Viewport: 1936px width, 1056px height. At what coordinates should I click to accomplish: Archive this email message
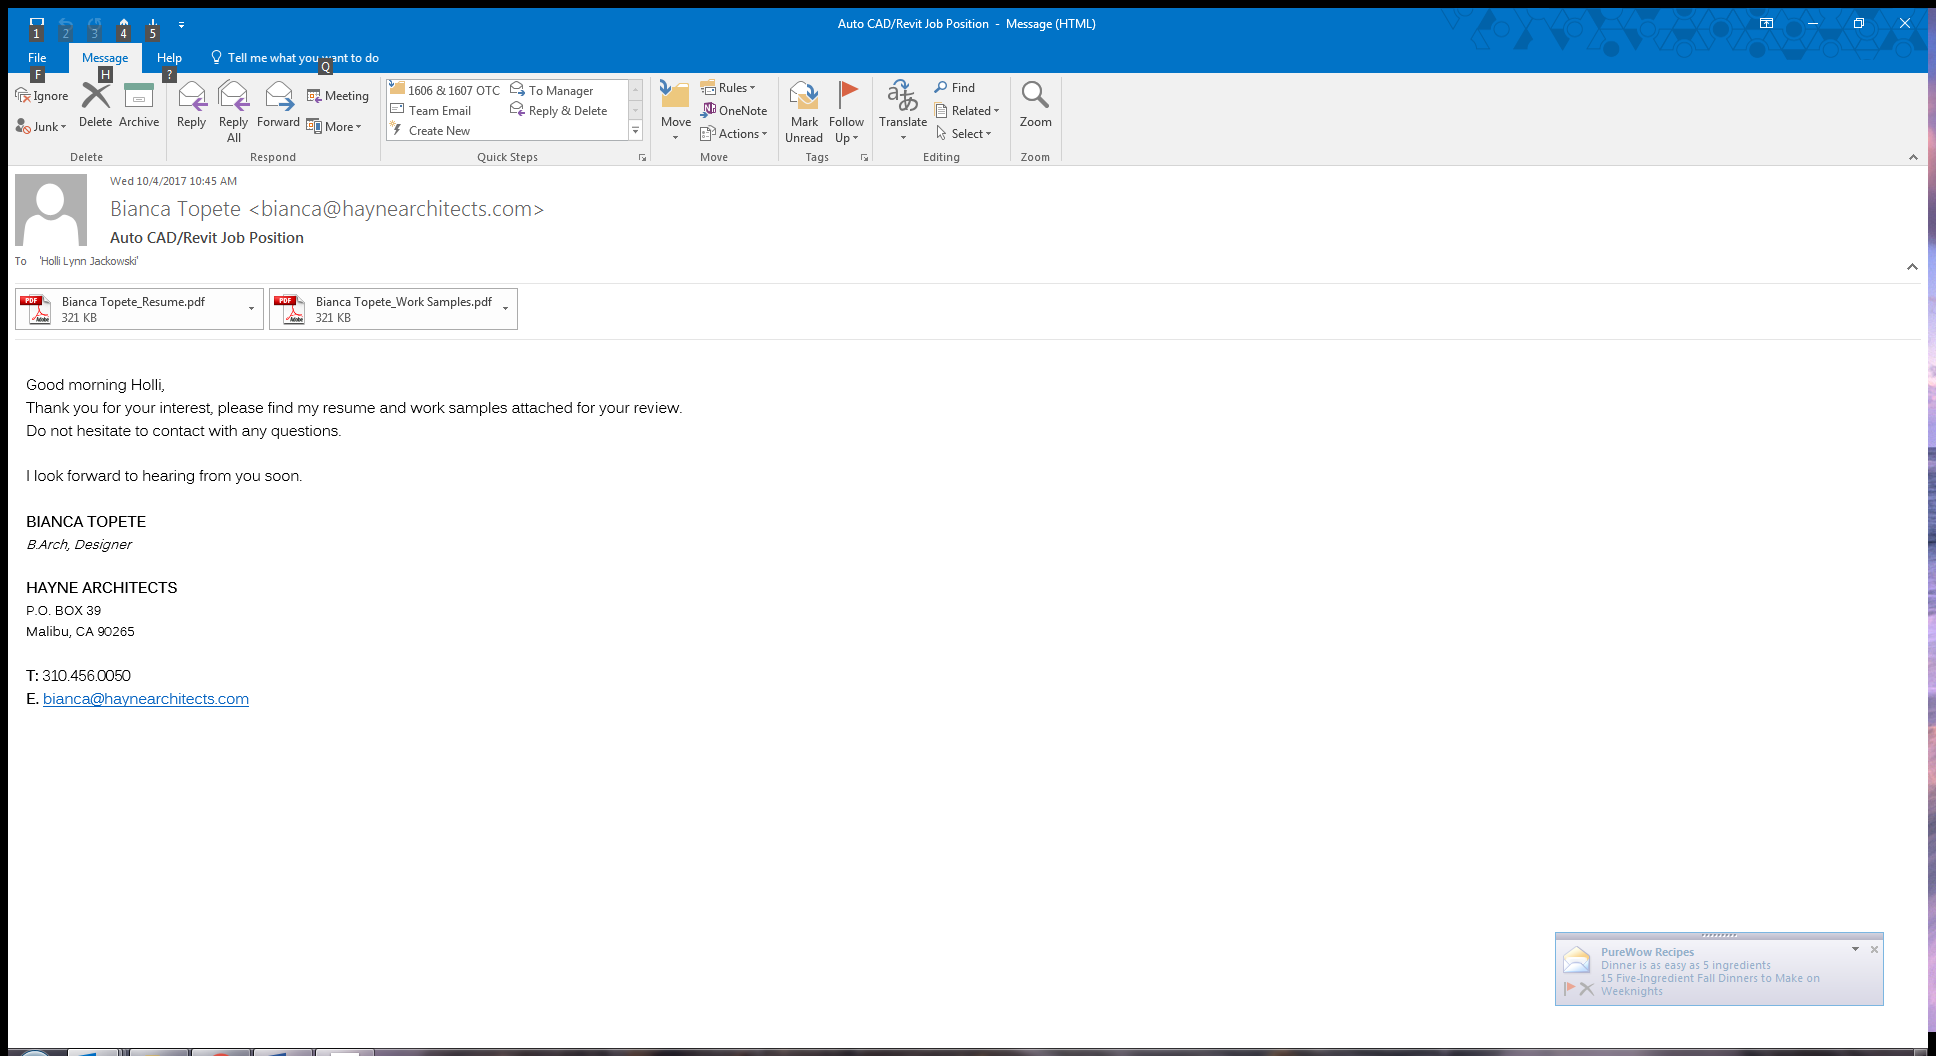[x=138, y=105]
